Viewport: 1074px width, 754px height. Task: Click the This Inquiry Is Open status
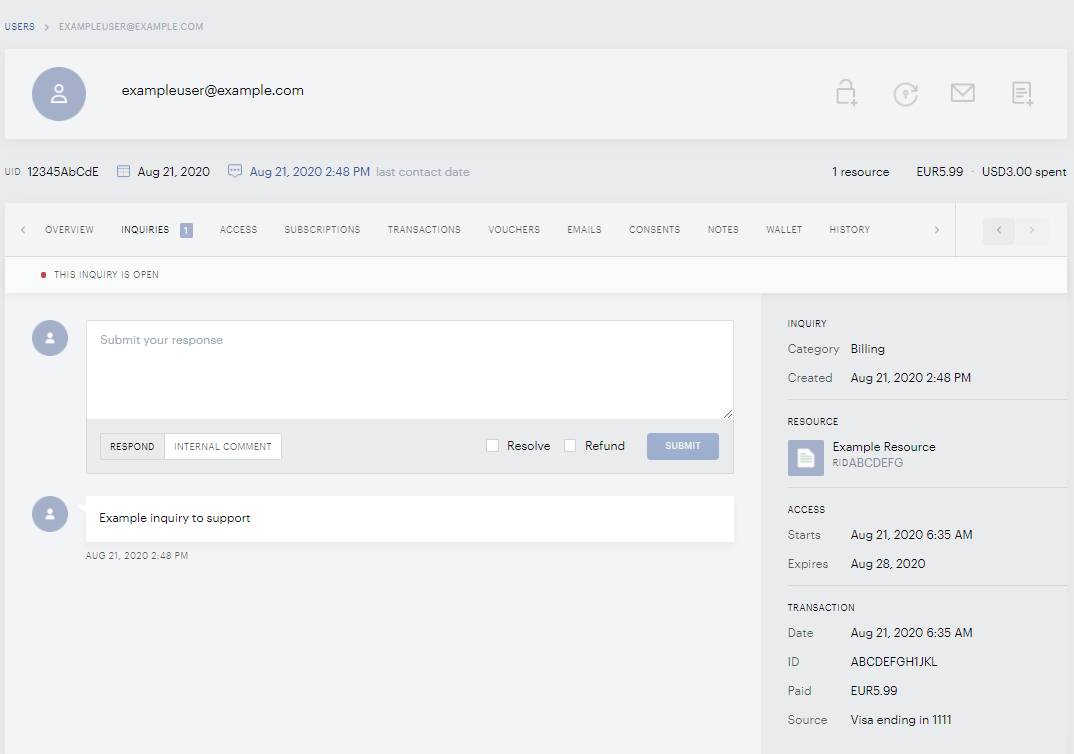tap(106, 275)
